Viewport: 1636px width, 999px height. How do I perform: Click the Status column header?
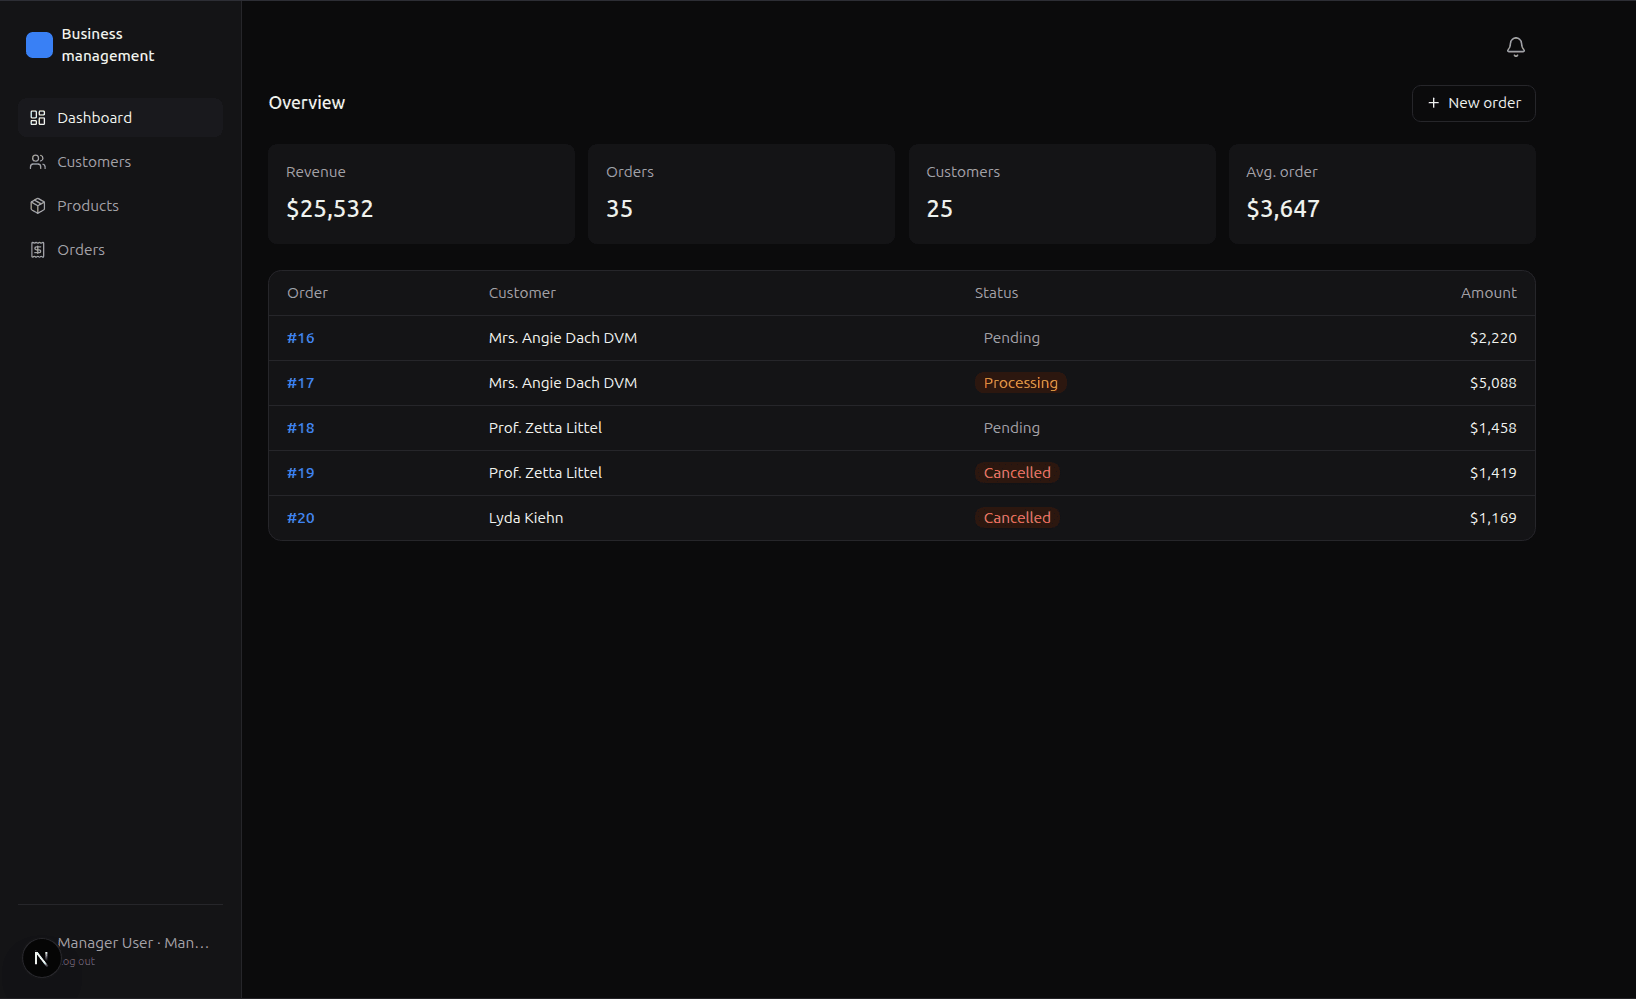996,293
